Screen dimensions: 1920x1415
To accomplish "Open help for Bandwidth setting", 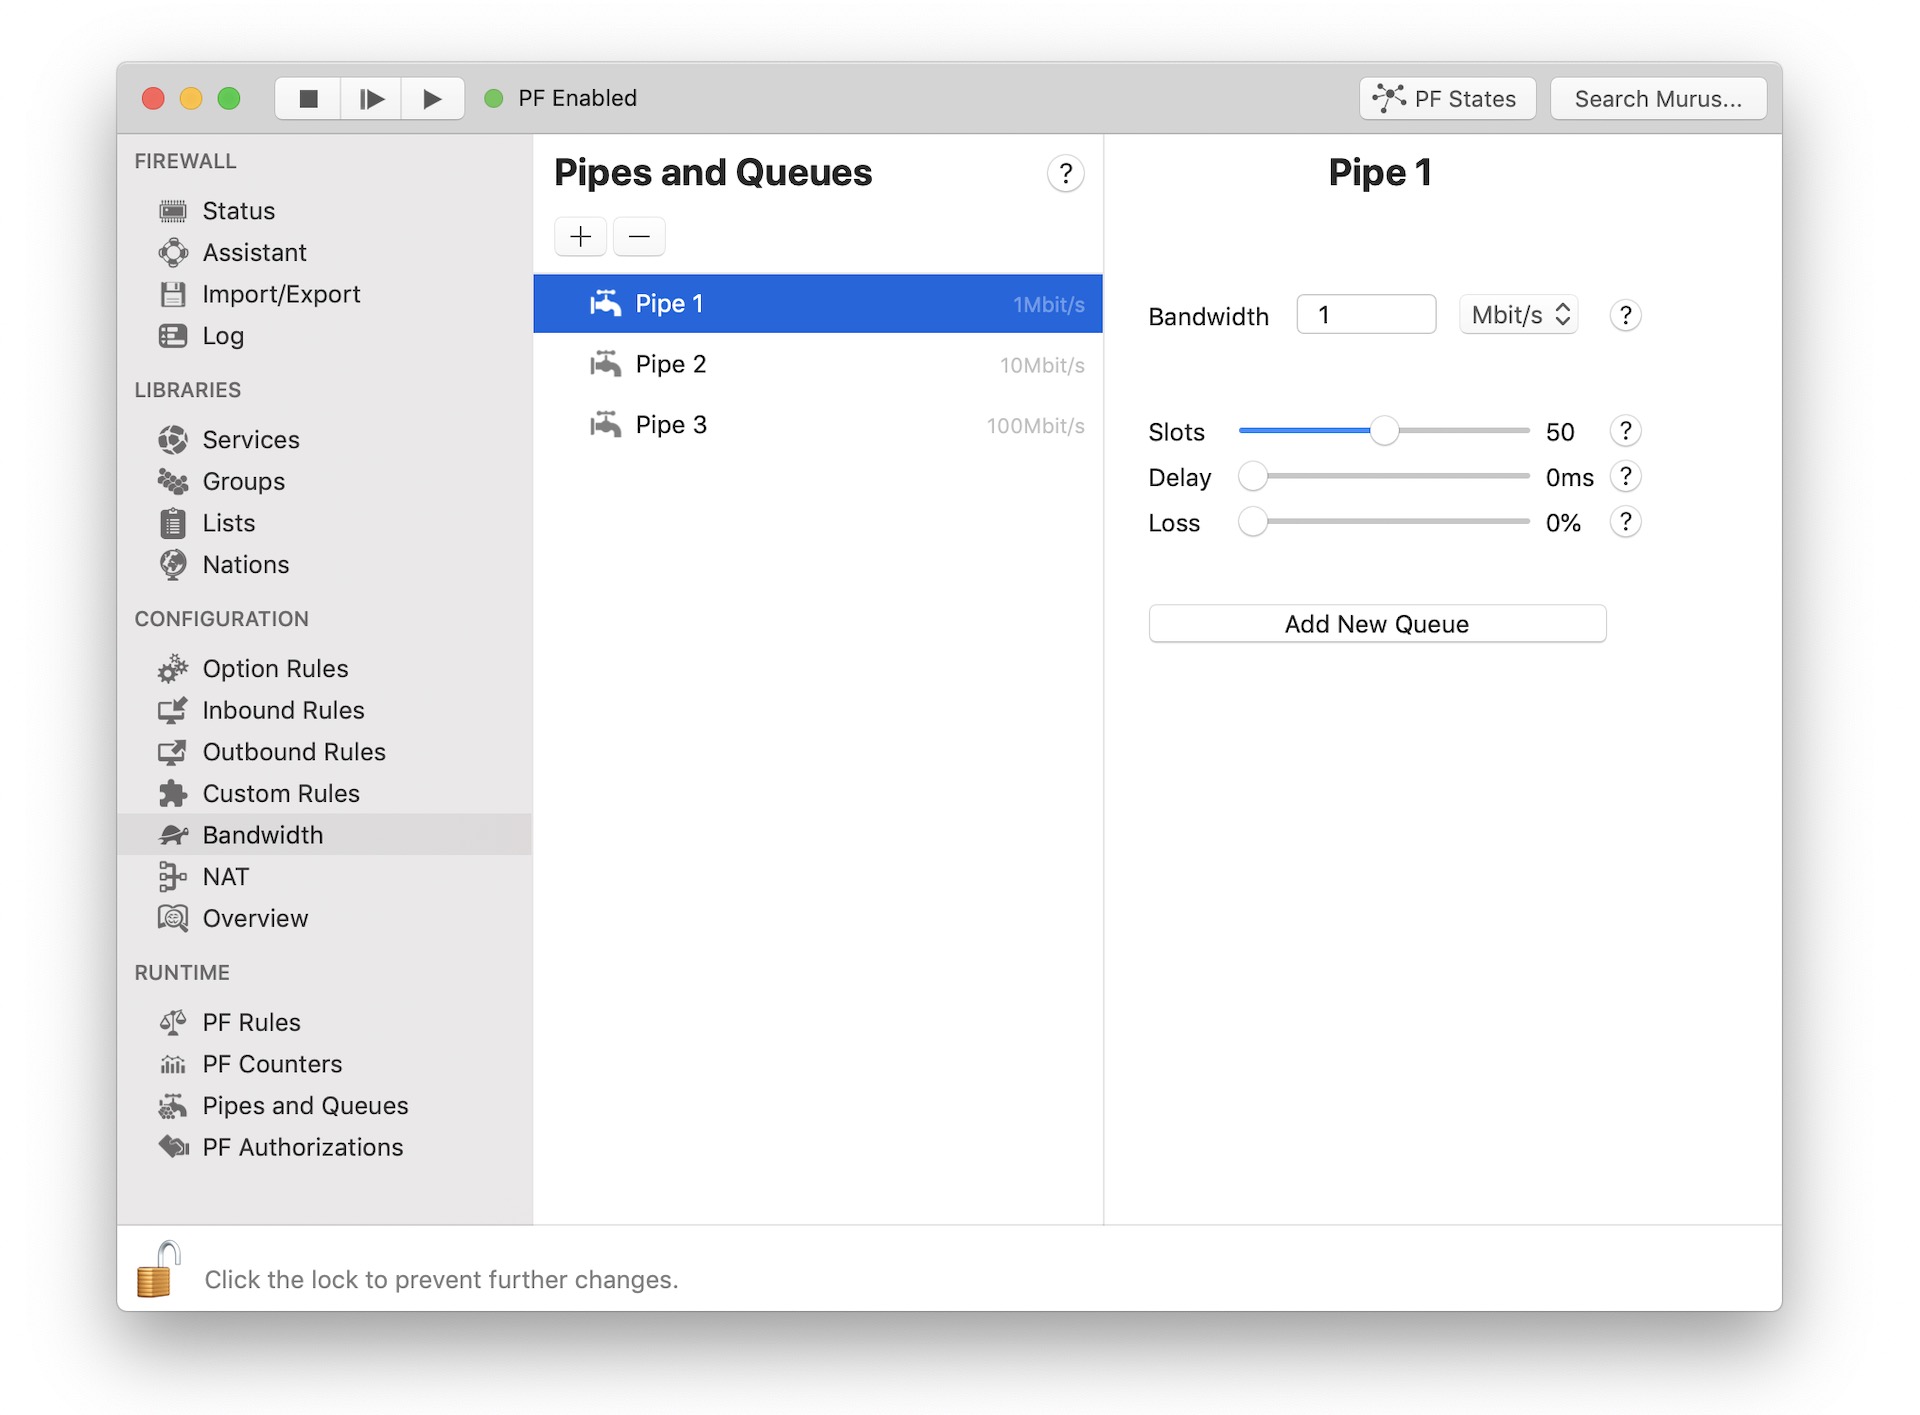I will coord(1625,316).
